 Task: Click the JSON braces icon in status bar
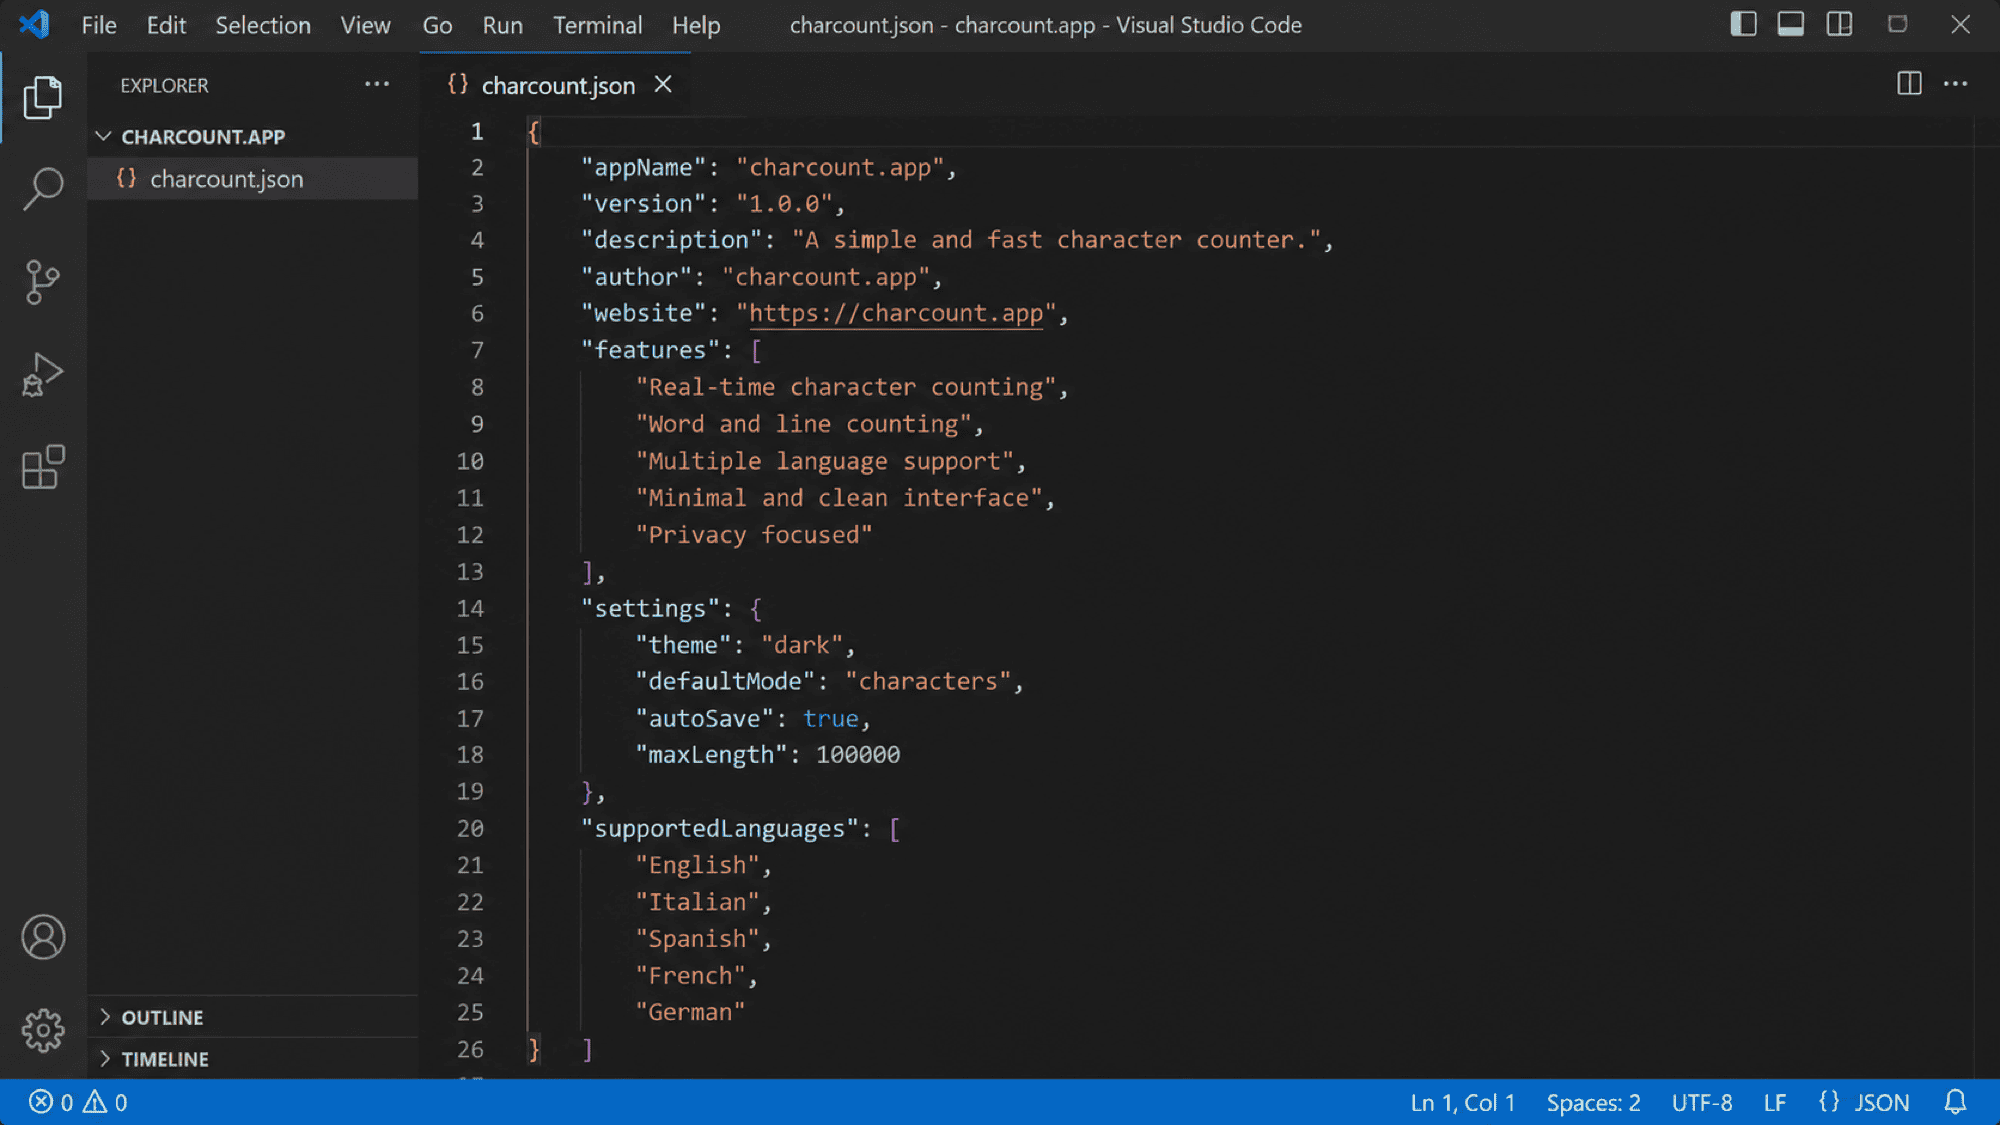click(x=1829, y=1102)
